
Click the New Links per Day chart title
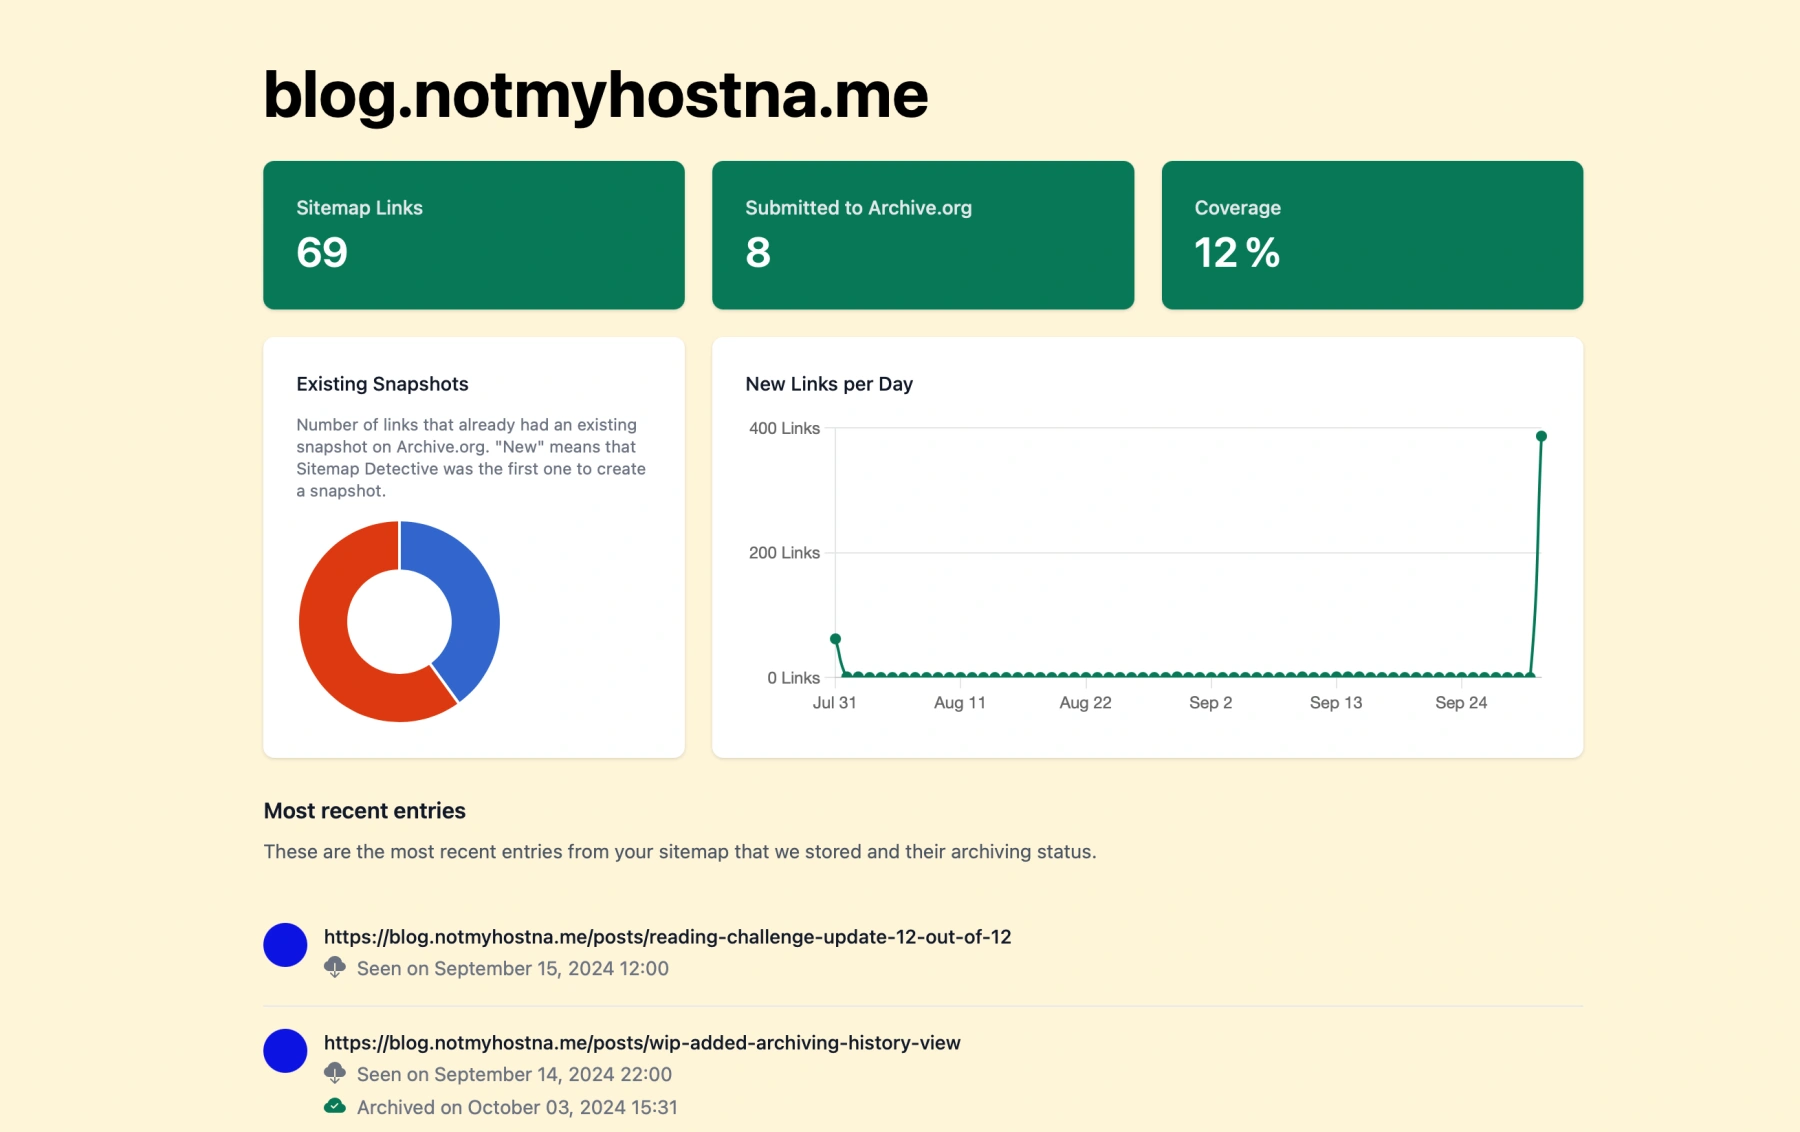(x=829, y=384)
